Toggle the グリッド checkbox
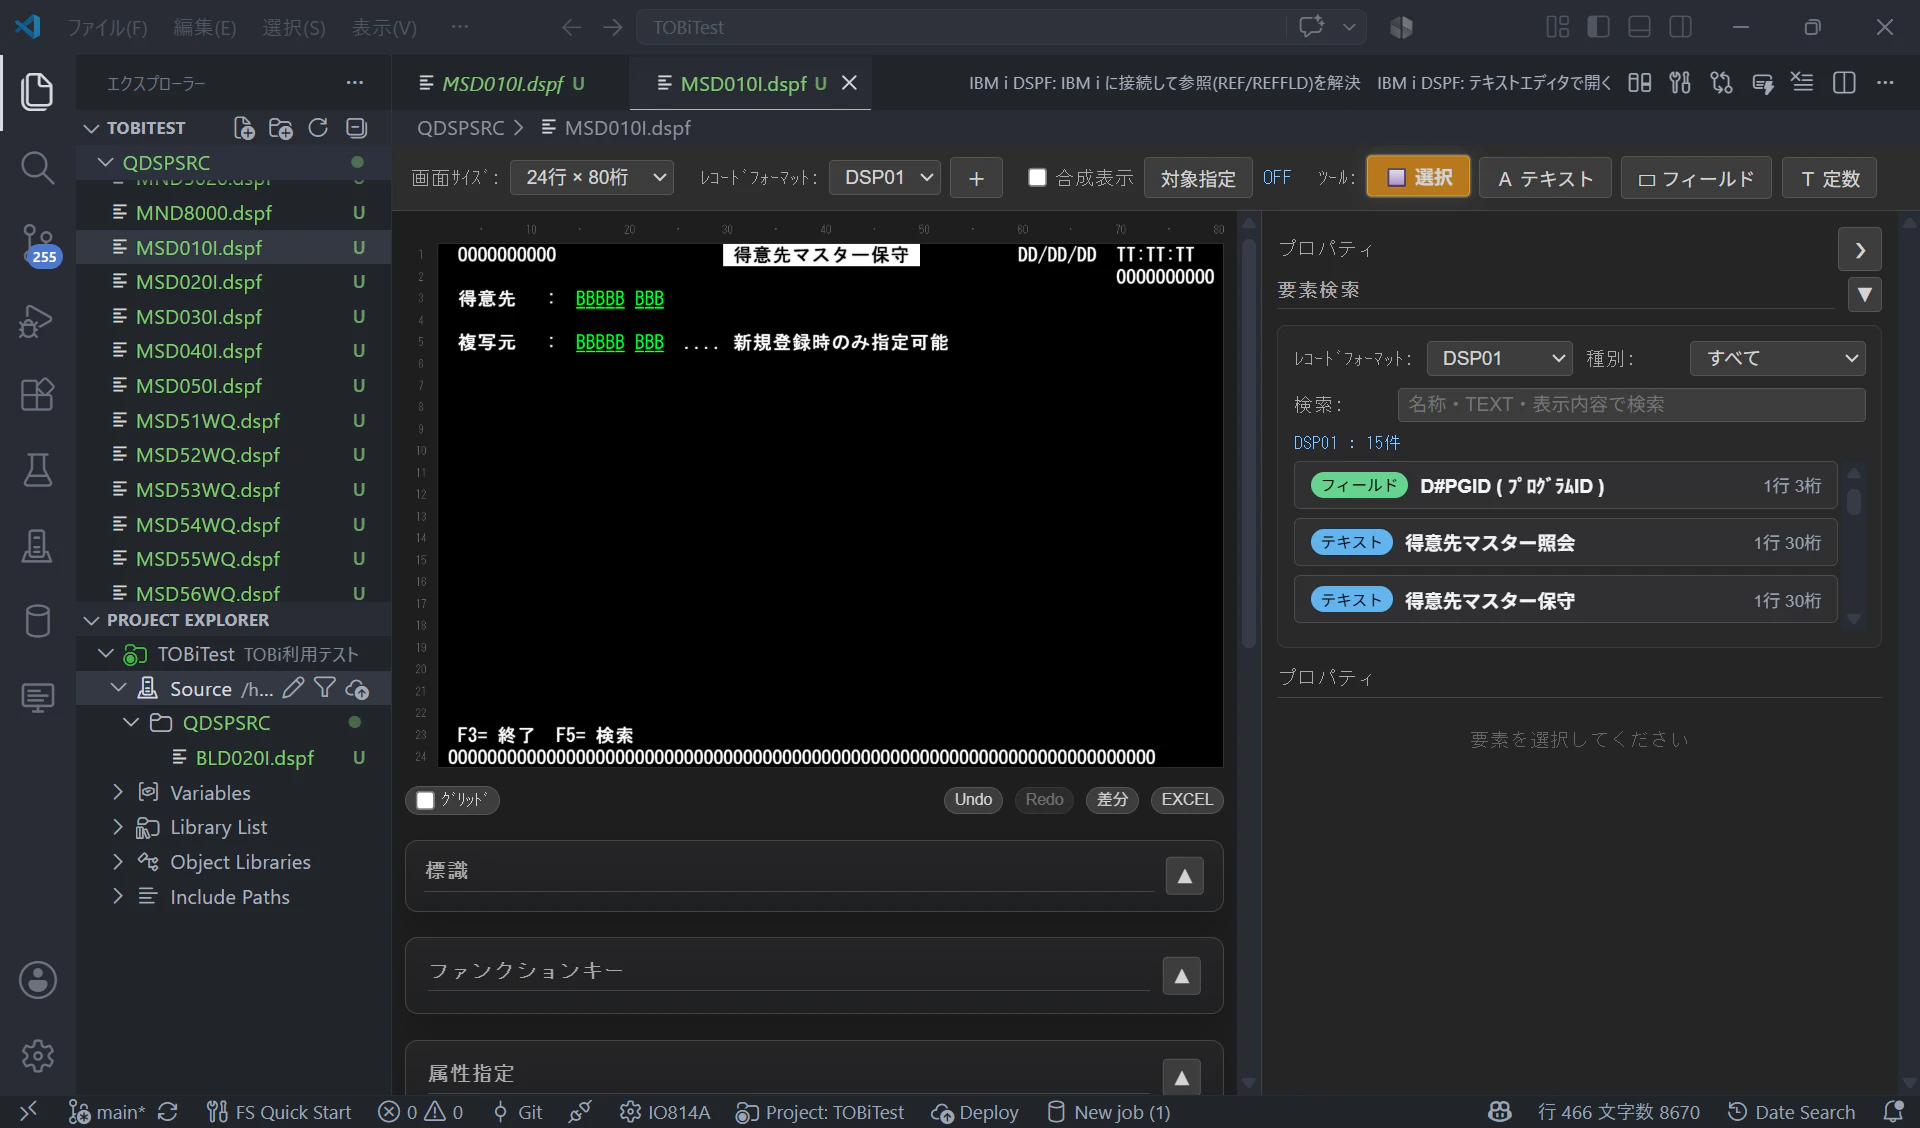 pyautogui.click(x=425, y=800)
